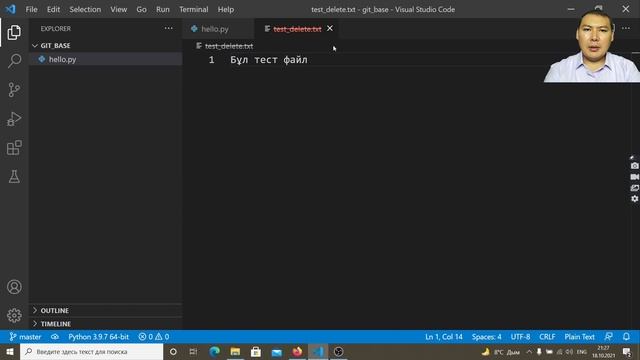Click the overlay video record icon
This screenshot has width=640, height=360.
[x=634, y=177]
